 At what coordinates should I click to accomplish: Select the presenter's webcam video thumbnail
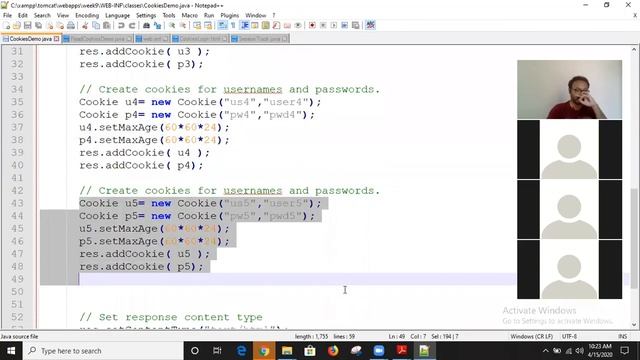(x=569, y=89)
